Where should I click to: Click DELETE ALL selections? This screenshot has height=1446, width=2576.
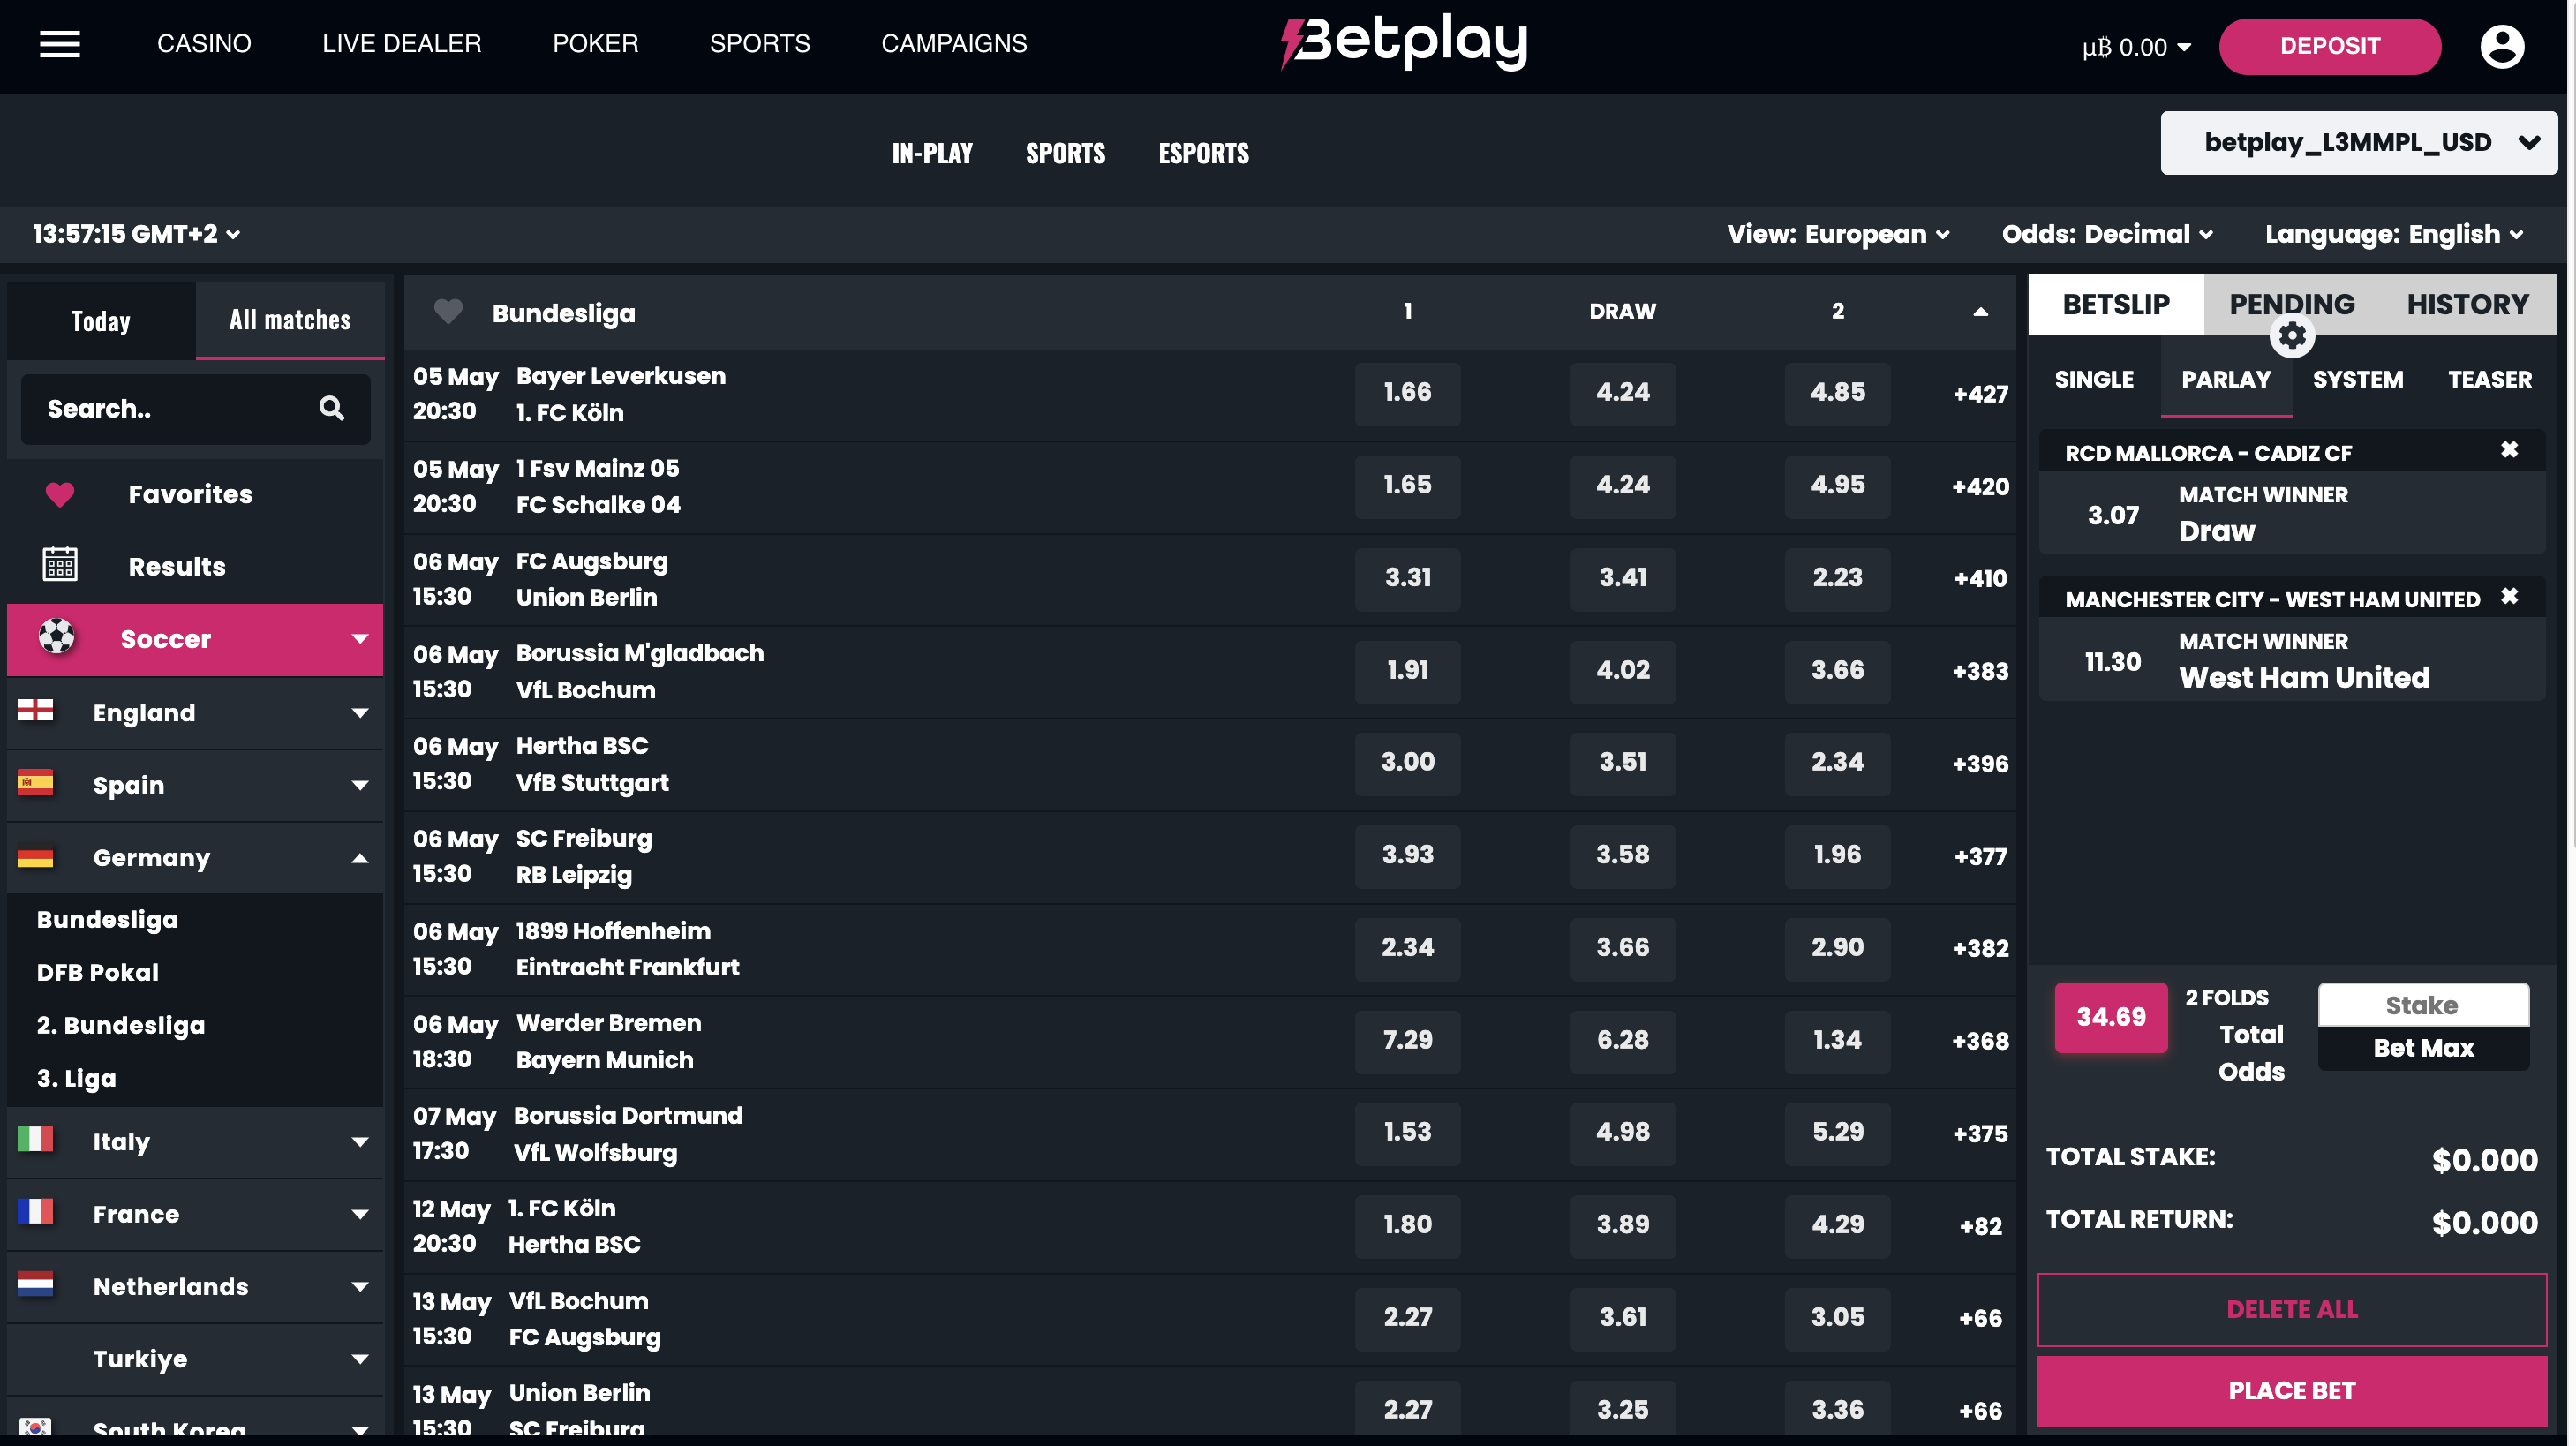click(2291, 1308)
